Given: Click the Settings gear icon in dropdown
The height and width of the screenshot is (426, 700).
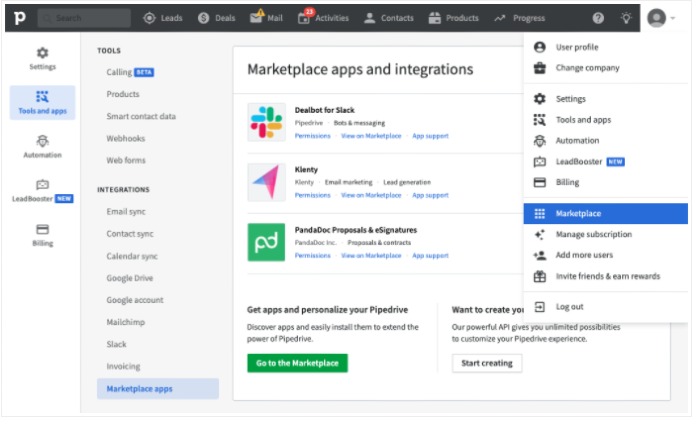Looking at the screenshot, I should pyautogui.click(x=539, y=99).
